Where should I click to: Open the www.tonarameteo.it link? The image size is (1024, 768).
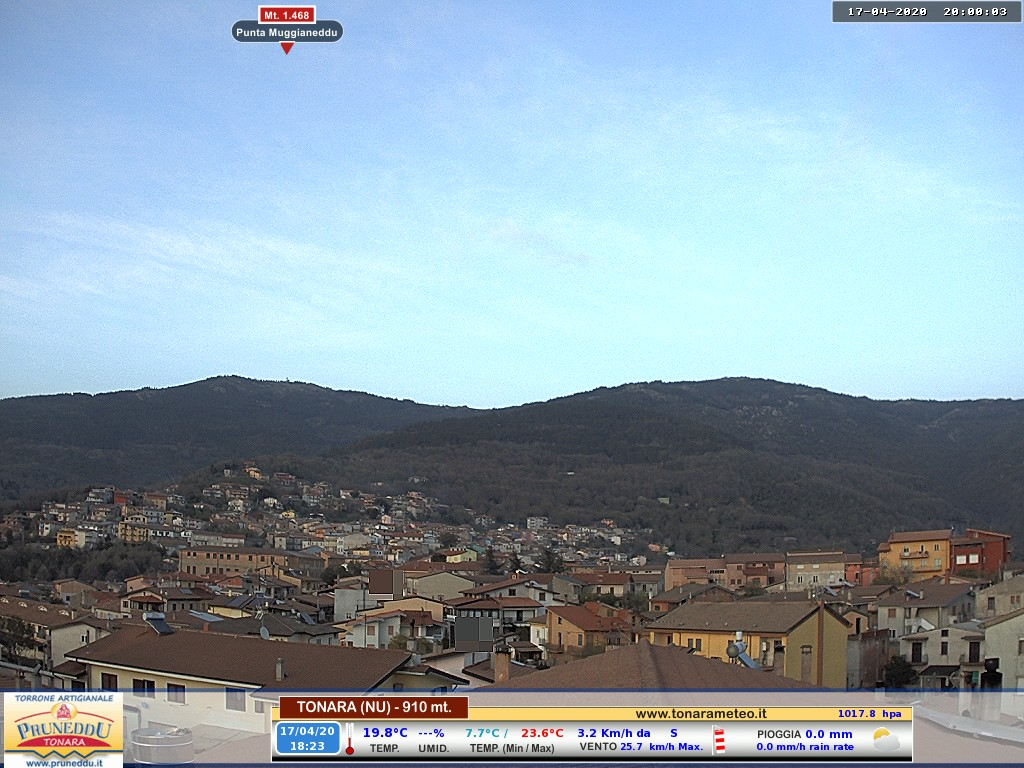(x=701, y=714)
